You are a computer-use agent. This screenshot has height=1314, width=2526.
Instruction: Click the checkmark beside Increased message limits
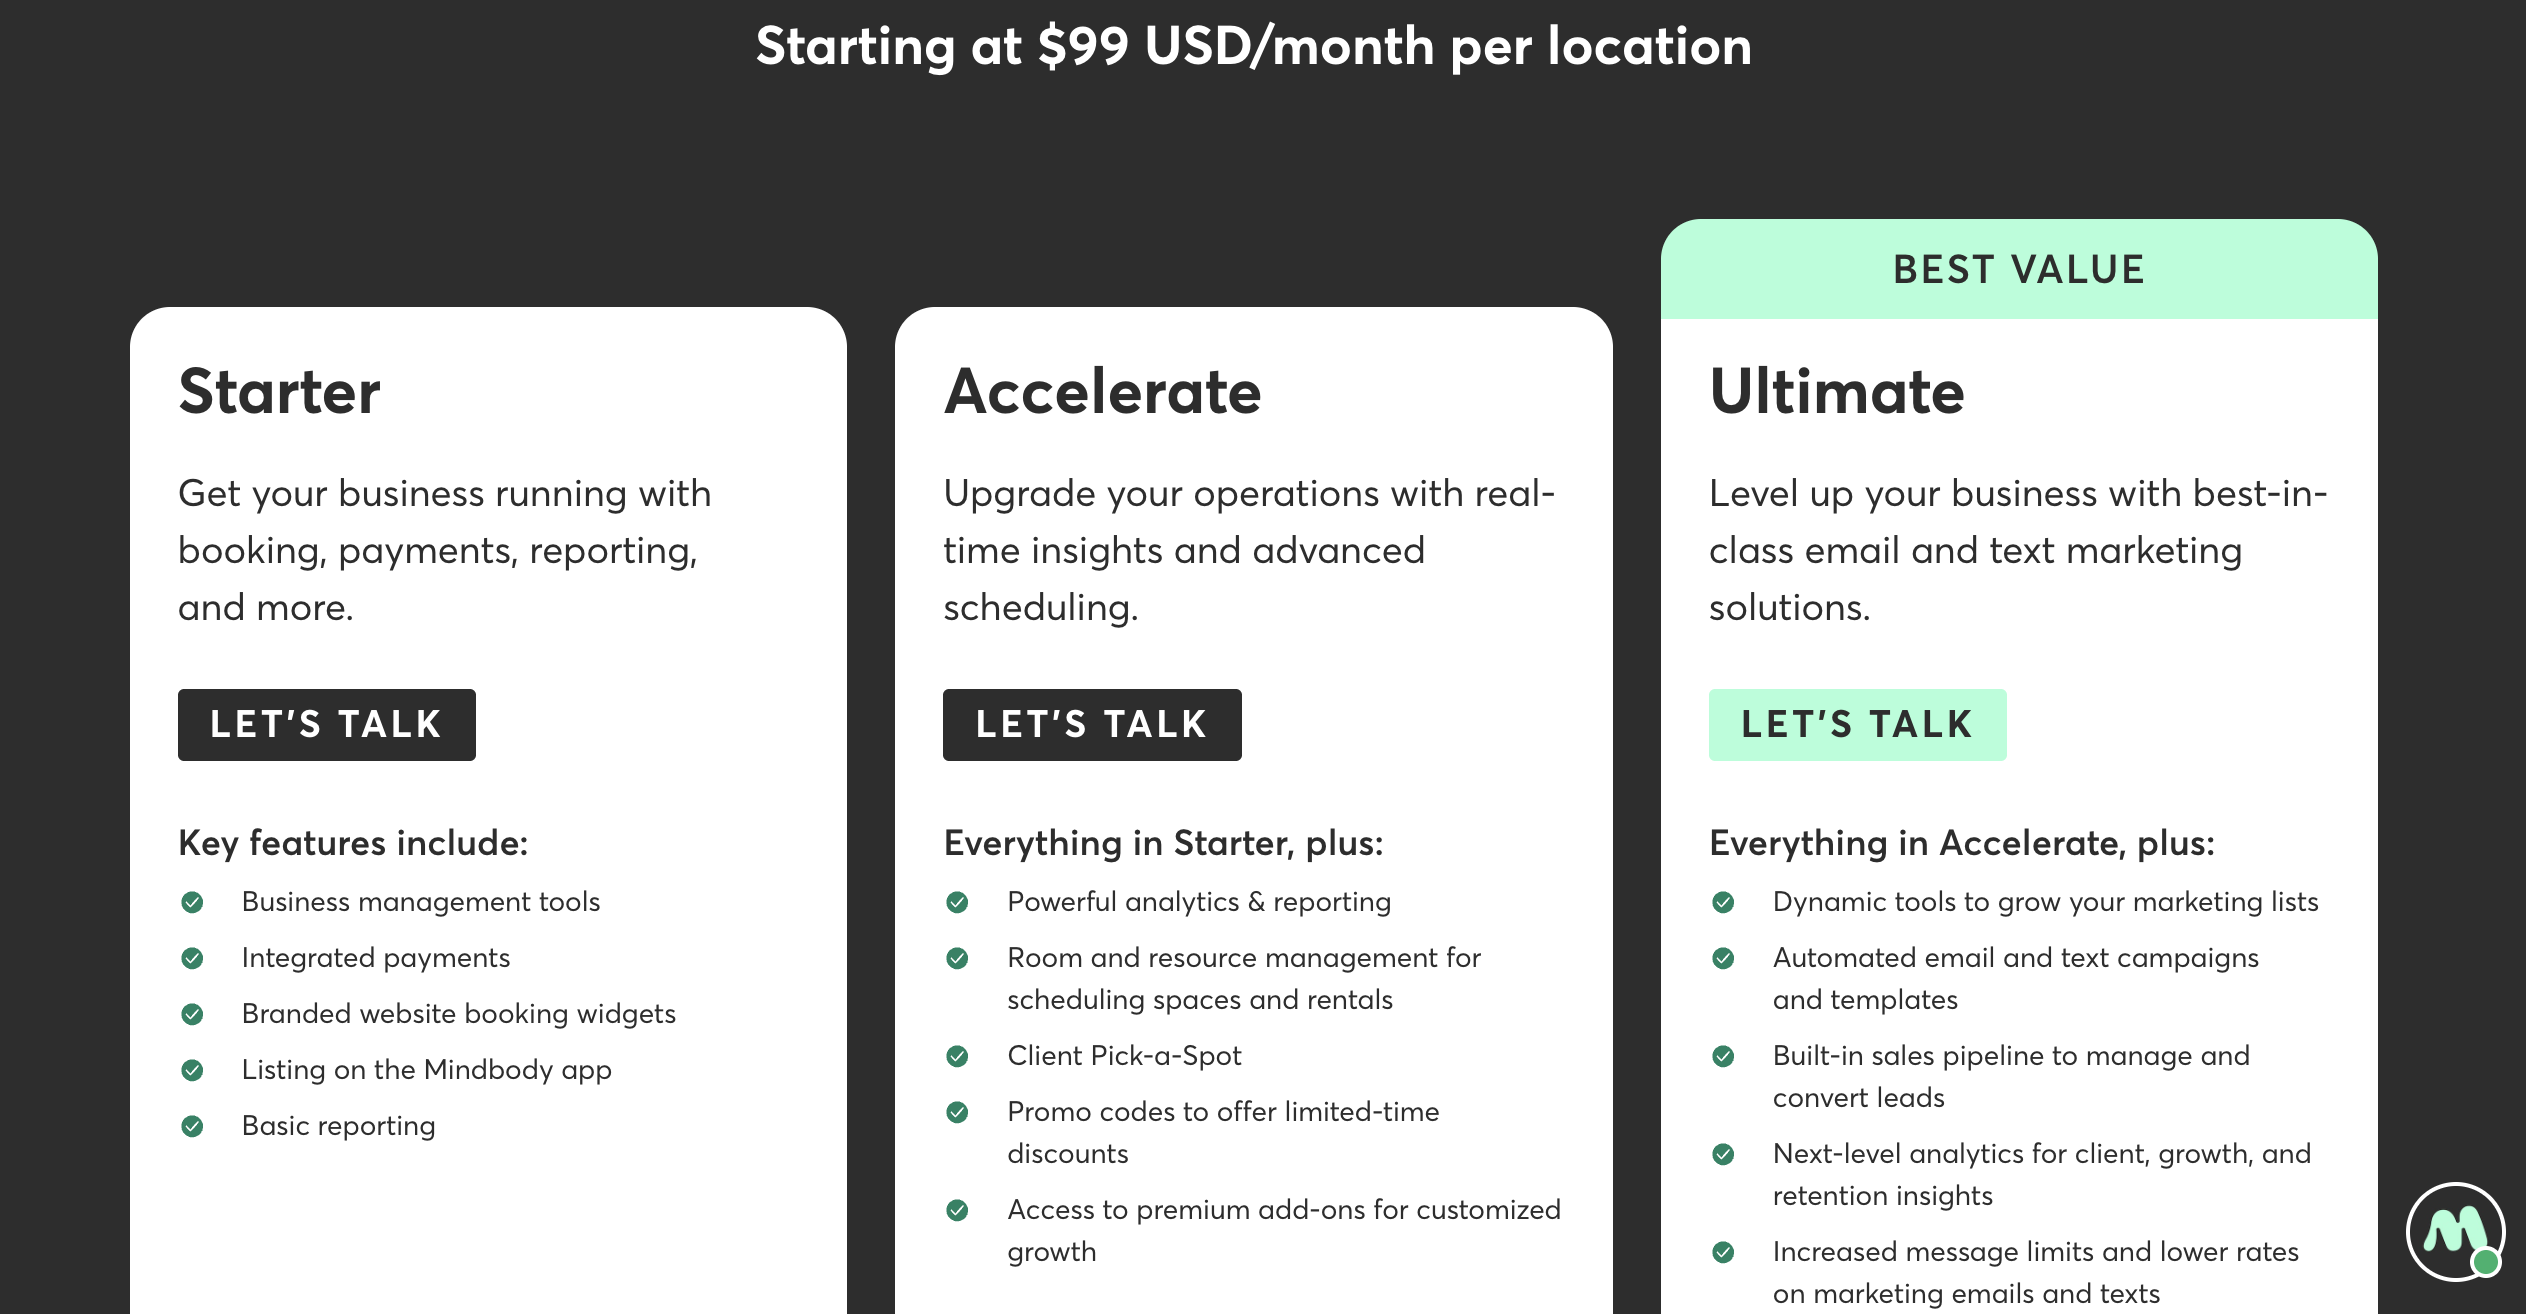pos(1723,1251)
